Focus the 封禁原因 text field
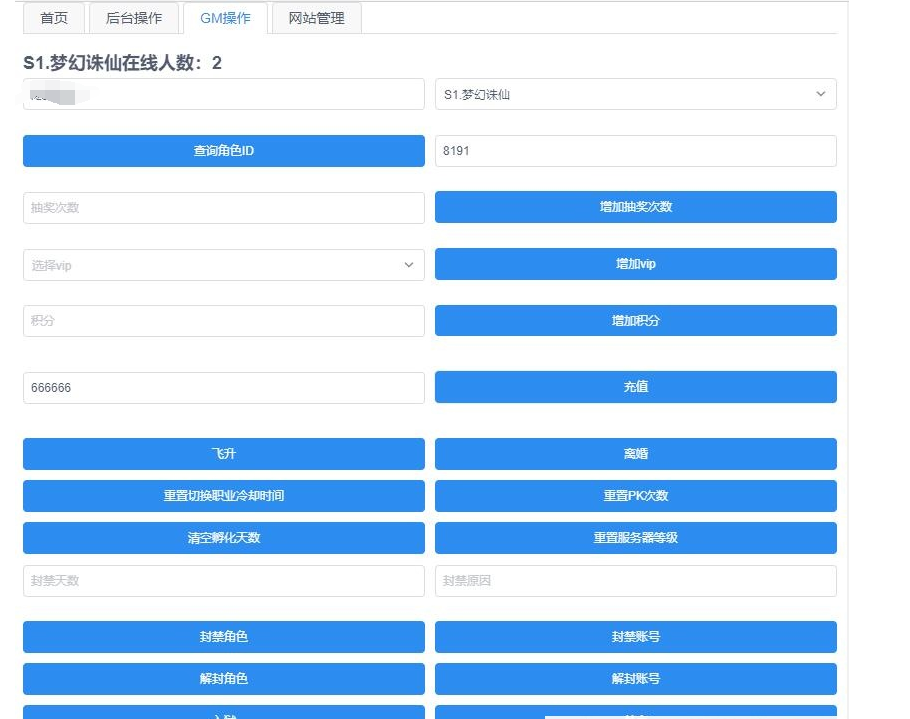 635,581
